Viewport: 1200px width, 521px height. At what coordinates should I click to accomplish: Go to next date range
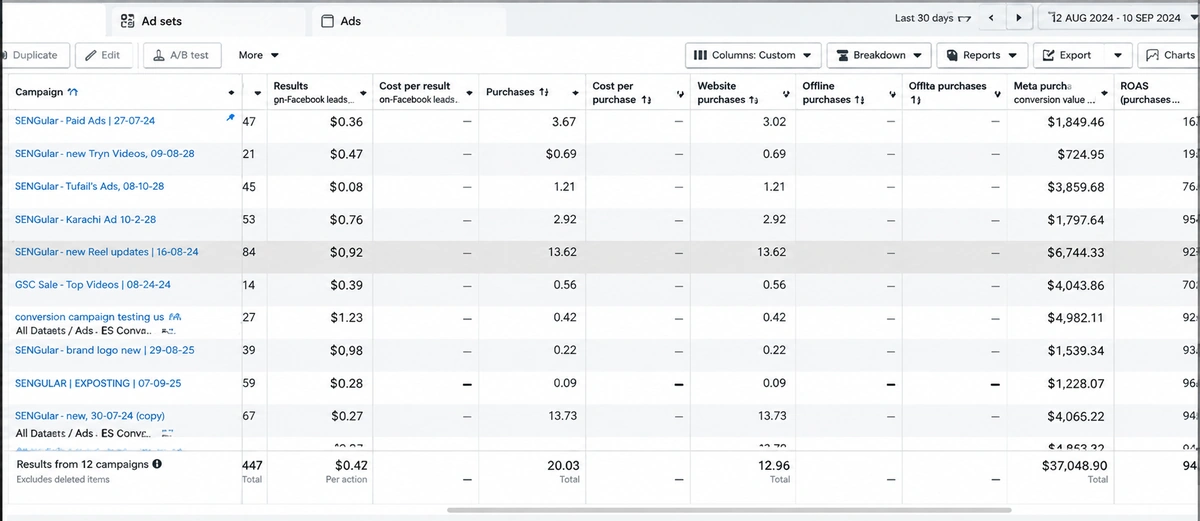1019,18
